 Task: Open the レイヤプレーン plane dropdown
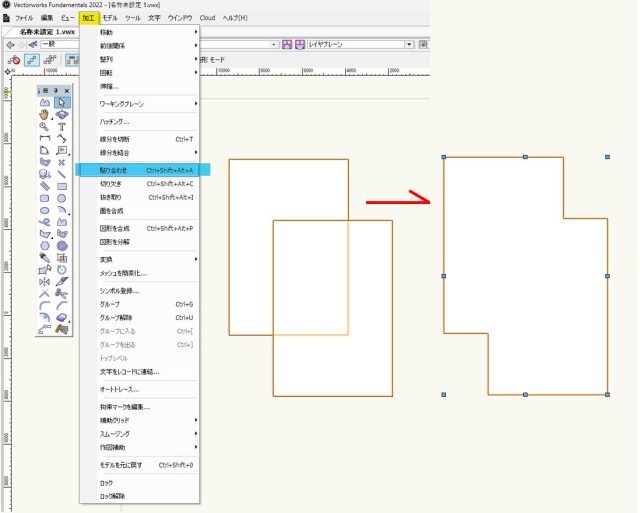(x=409, y=45)
